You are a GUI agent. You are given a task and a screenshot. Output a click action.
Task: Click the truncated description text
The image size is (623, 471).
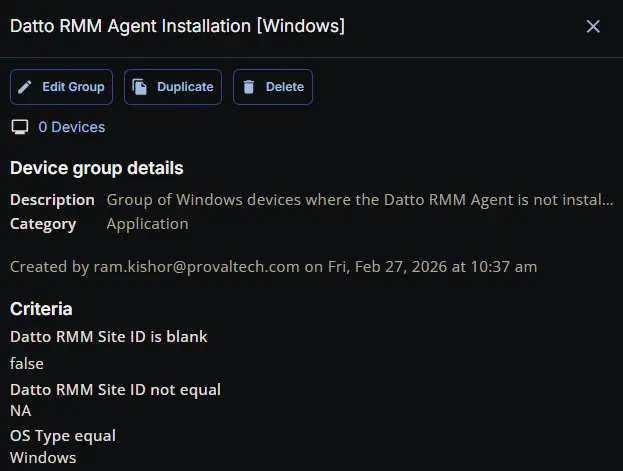coord(359,200)
